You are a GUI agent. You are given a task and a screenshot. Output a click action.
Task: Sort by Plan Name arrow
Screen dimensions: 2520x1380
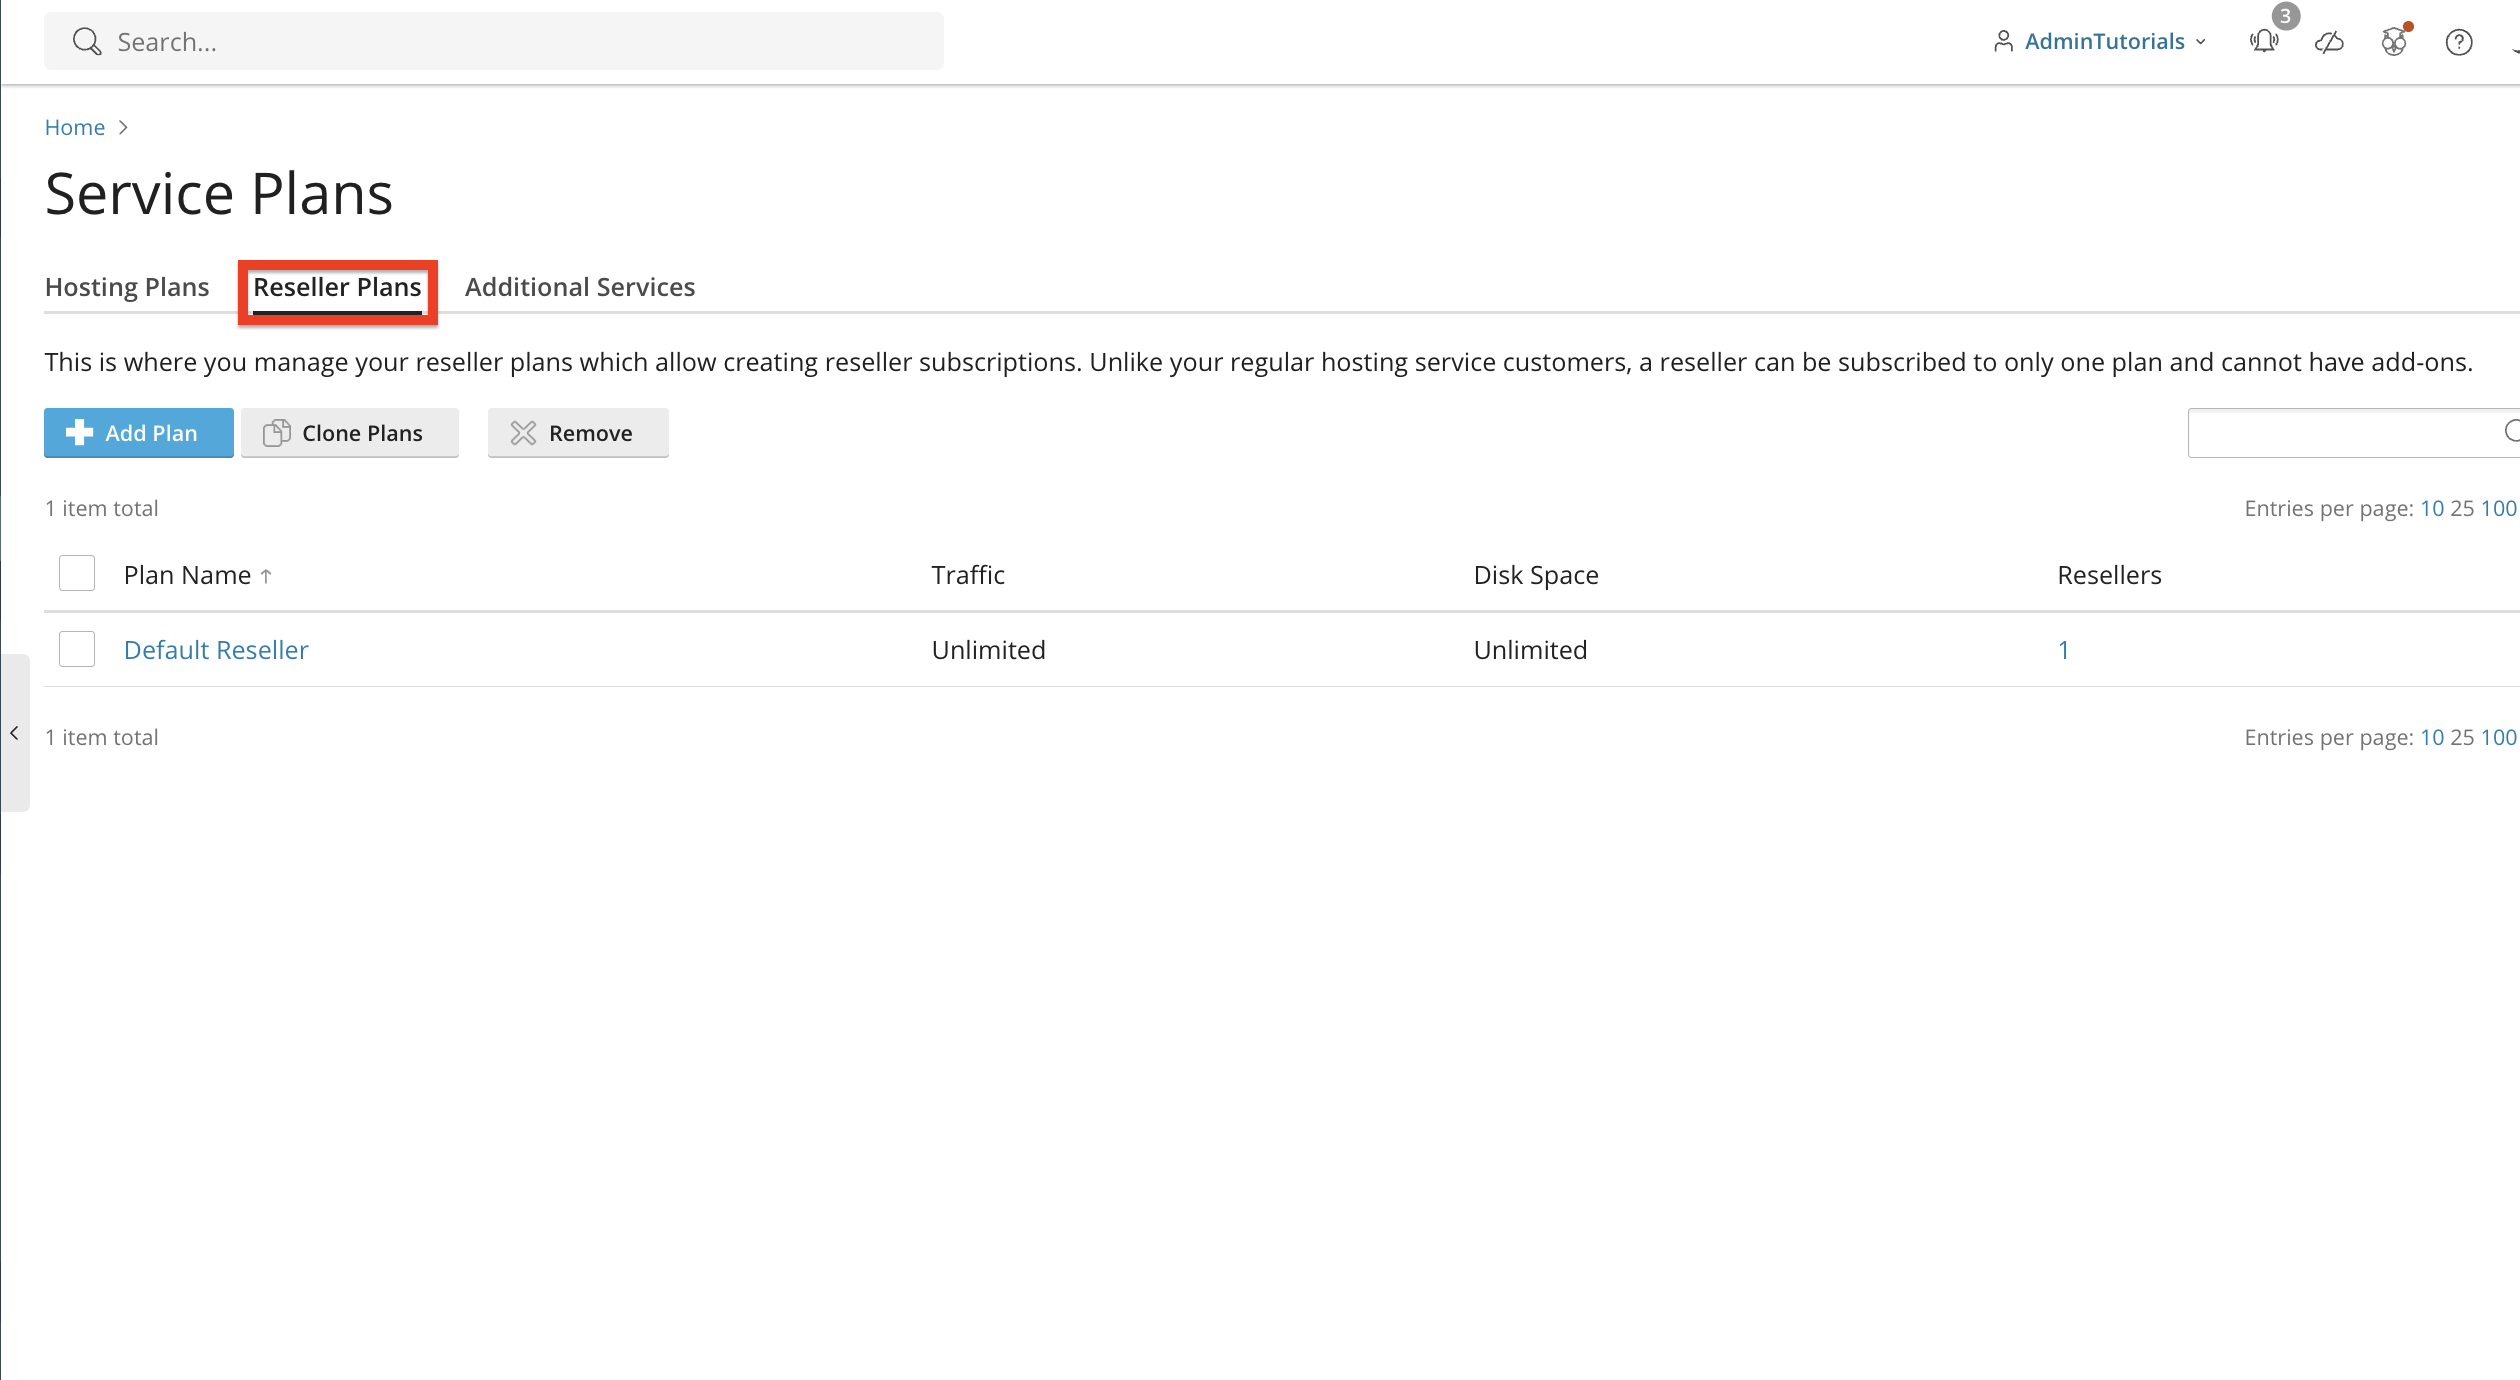pyautogui.click(x=266, y=576)
